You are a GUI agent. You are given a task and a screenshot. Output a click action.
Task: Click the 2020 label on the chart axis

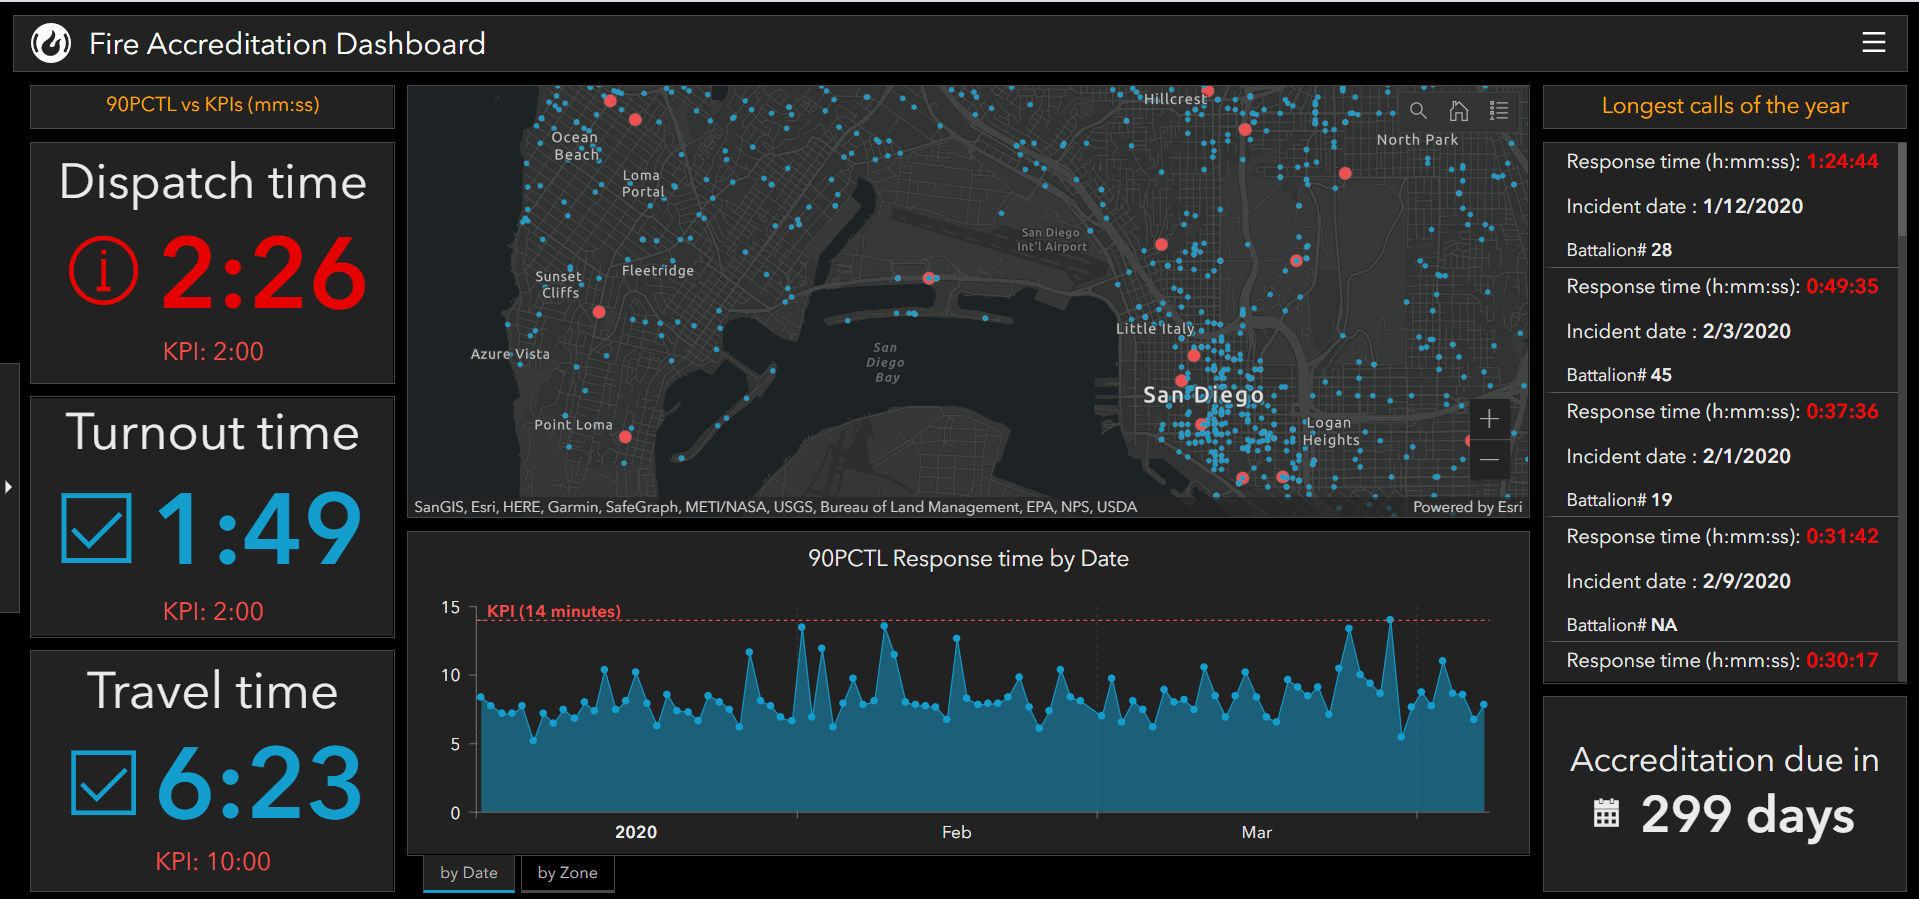click(x=636, y=832)
